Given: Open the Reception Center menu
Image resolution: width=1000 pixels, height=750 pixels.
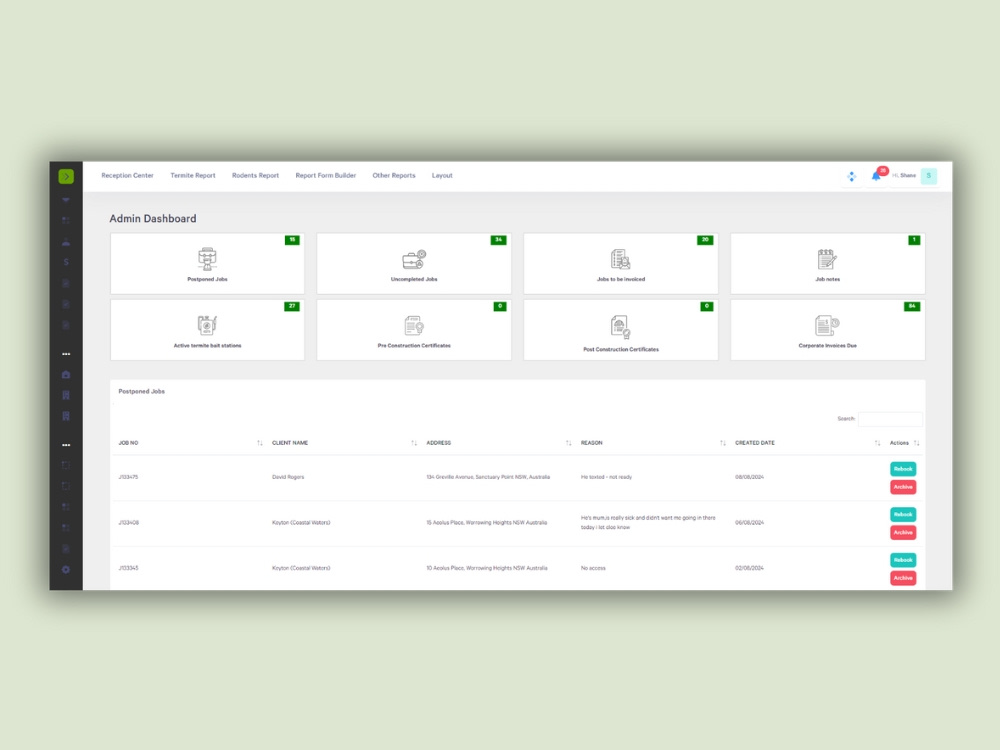Looking at the screenshot, I should tap(128, 175).
